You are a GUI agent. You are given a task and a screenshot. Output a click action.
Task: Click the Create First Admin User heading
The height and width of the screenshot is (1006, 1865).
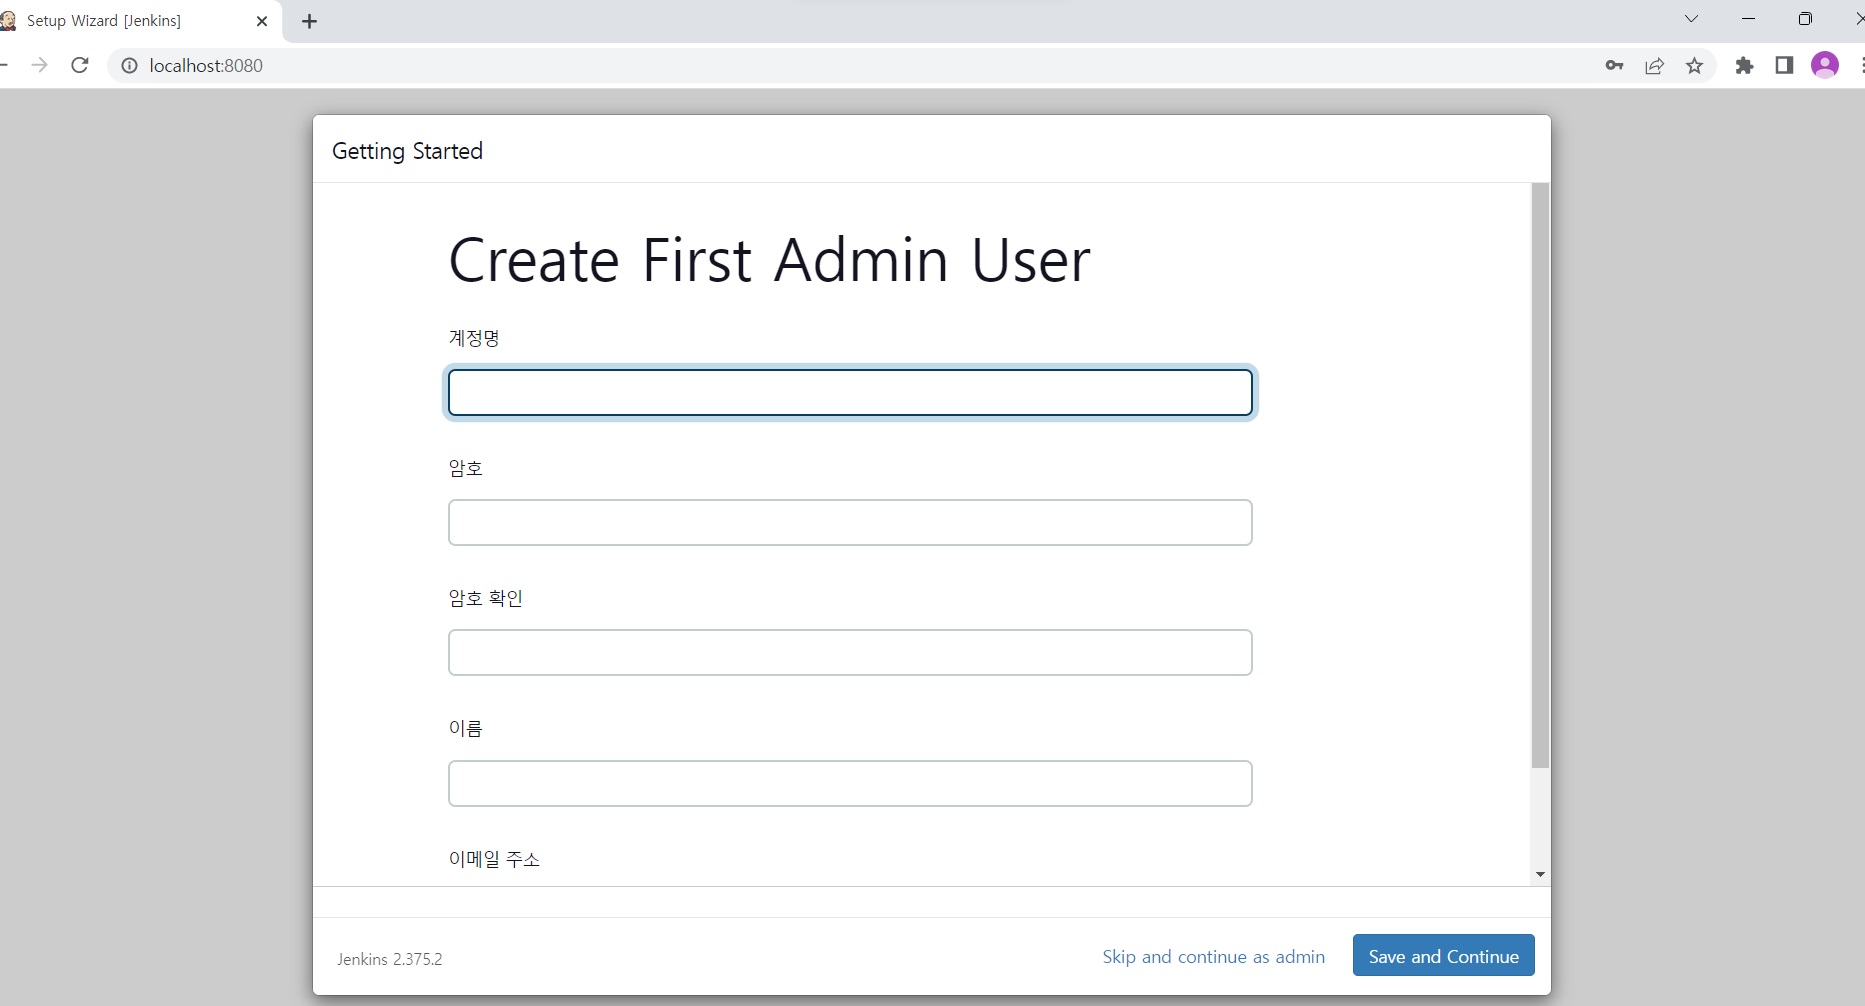tap(769, 260)
